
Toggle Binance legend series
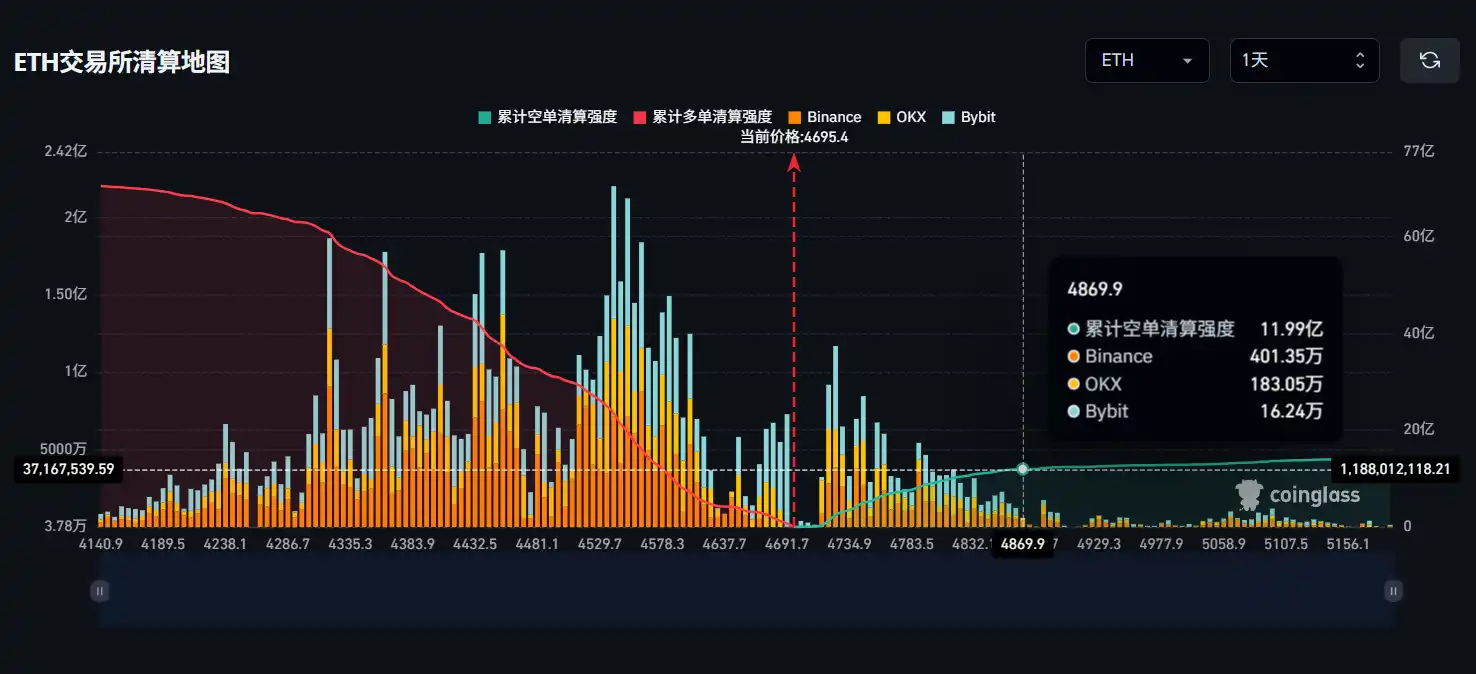click(x=824, y=117)
